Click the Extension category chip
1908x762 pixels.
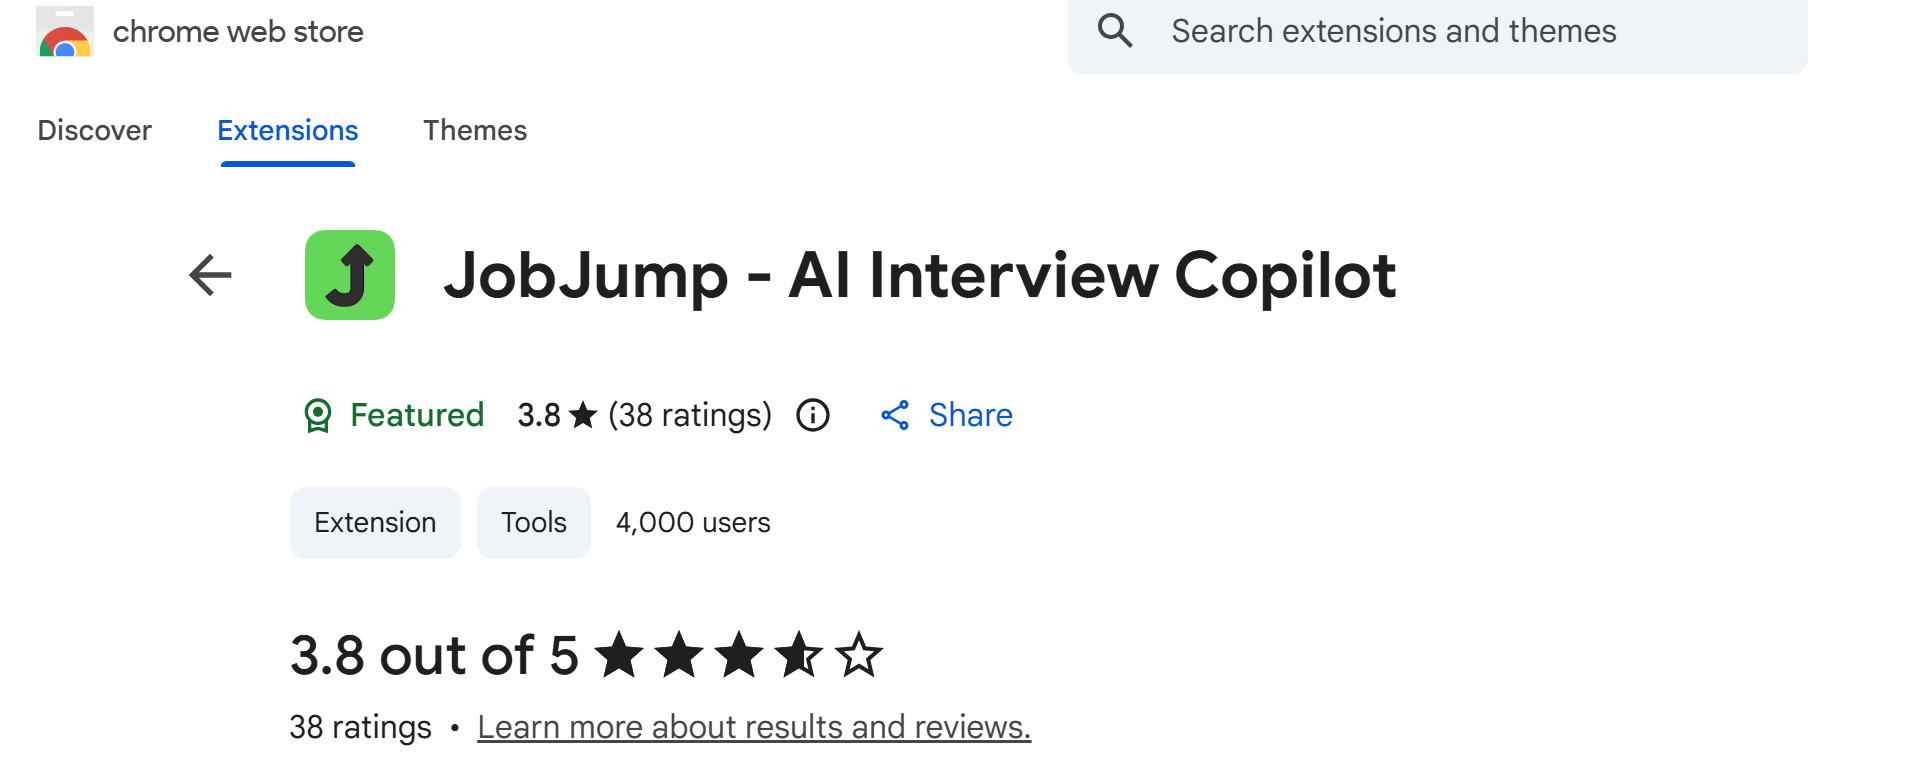tap(375, 523)
